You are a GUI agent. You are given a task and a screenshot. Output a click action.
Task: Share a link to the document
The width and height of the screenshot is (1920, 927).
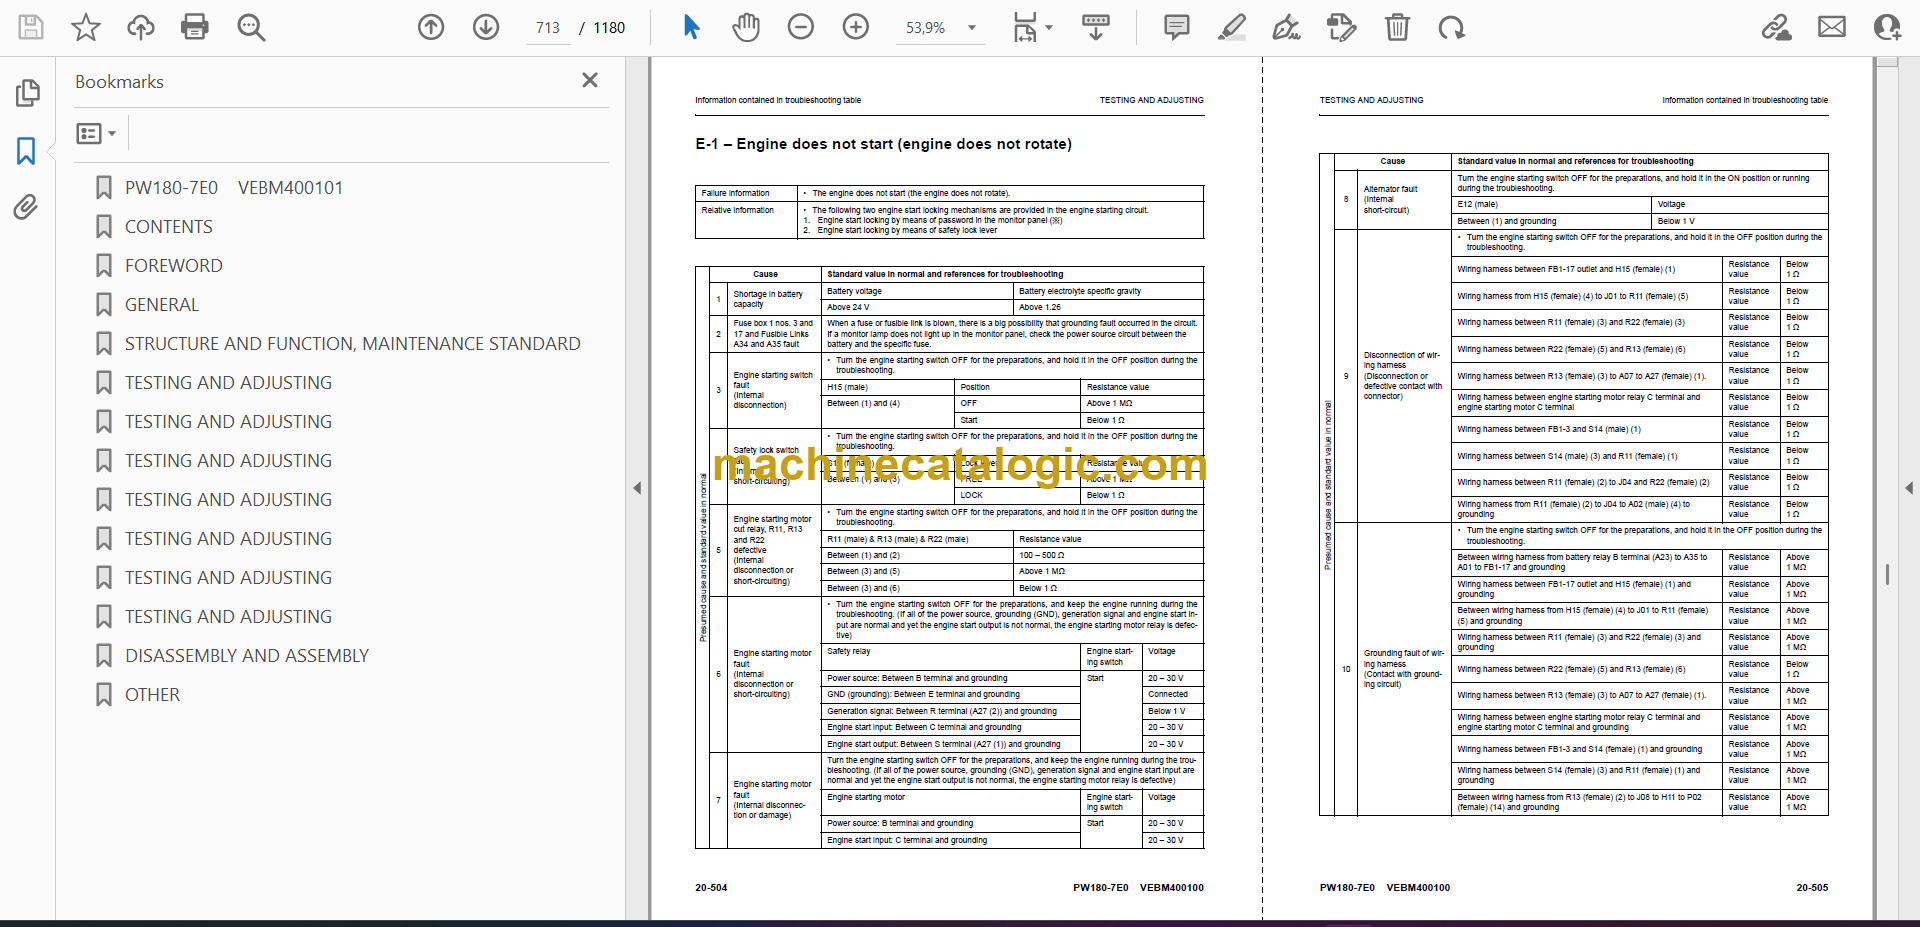click(x=1777, y=27)
